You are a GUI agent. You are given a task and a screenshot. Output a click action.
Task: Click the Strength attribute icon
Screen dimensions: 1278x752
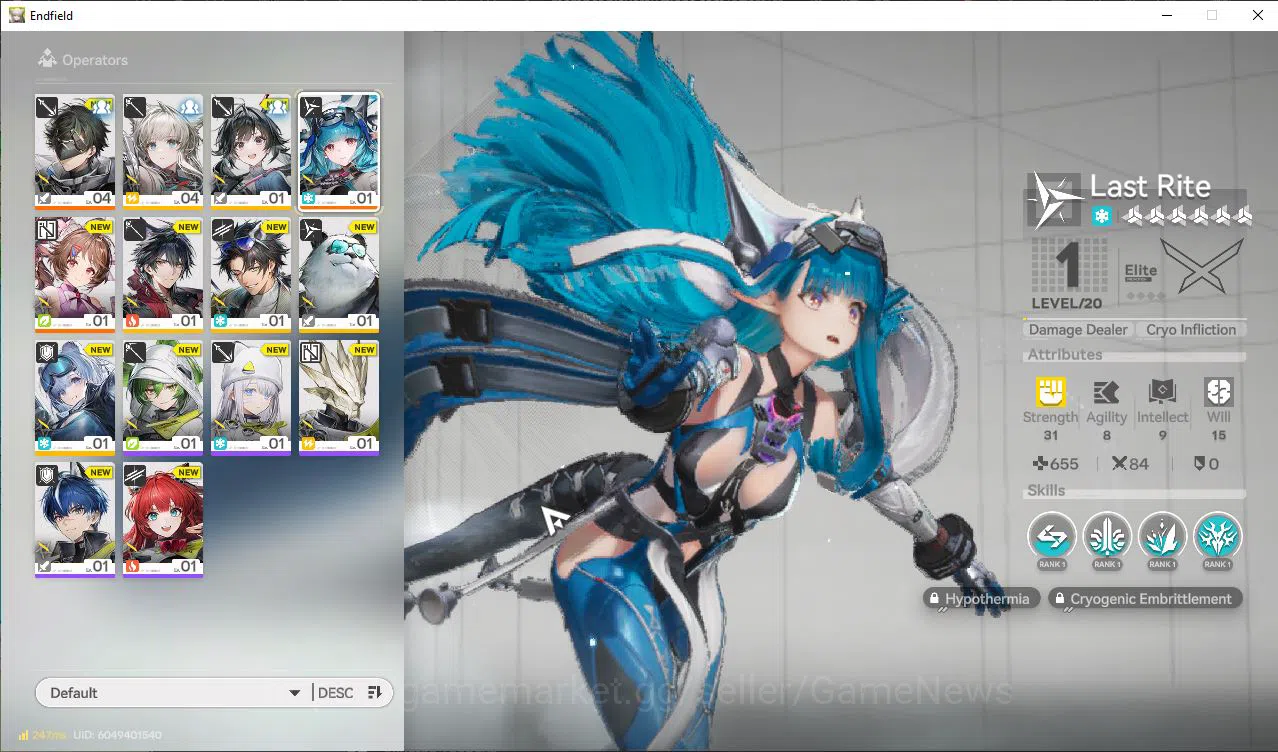(1050, 392)
